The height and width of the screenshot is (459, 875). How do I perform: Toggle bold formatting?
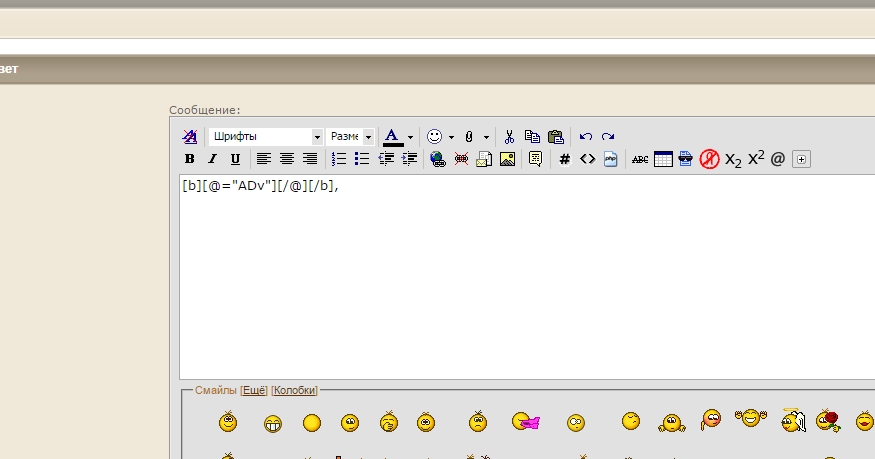pos(190,159)
